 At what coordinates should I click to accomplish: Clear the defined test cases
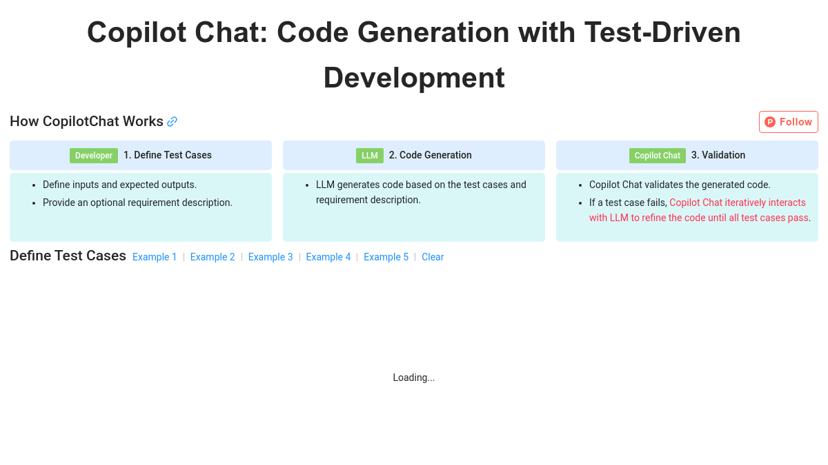[432, 257]
